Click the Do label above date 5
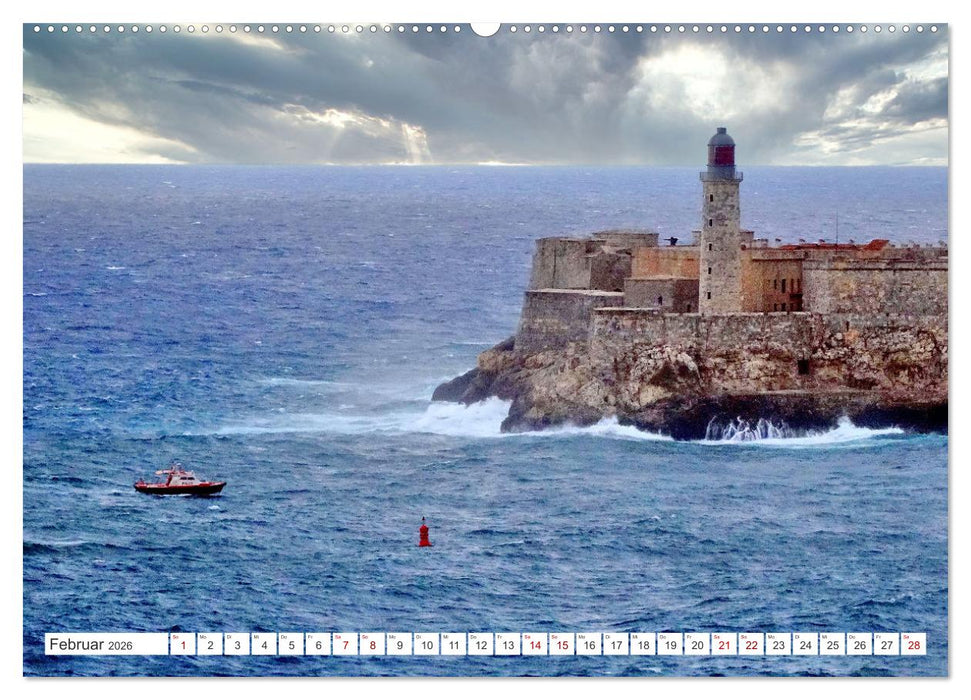Viewport: 971px width, 700px height. pos(285,637)
